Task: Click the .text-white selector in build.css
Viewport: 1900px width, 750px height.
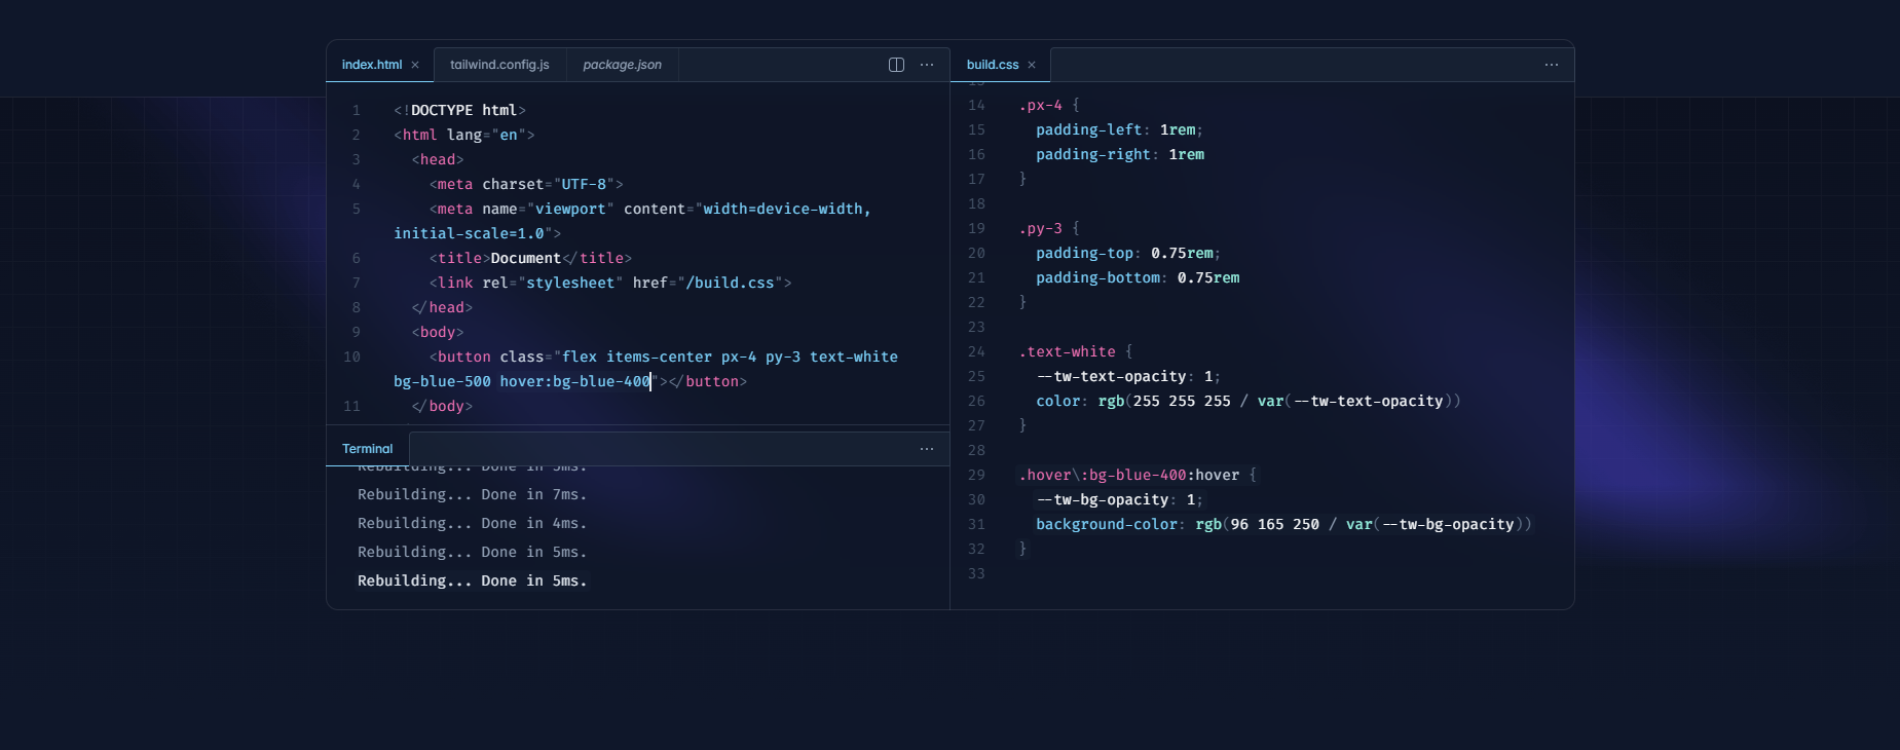Action: [1066, 352]
